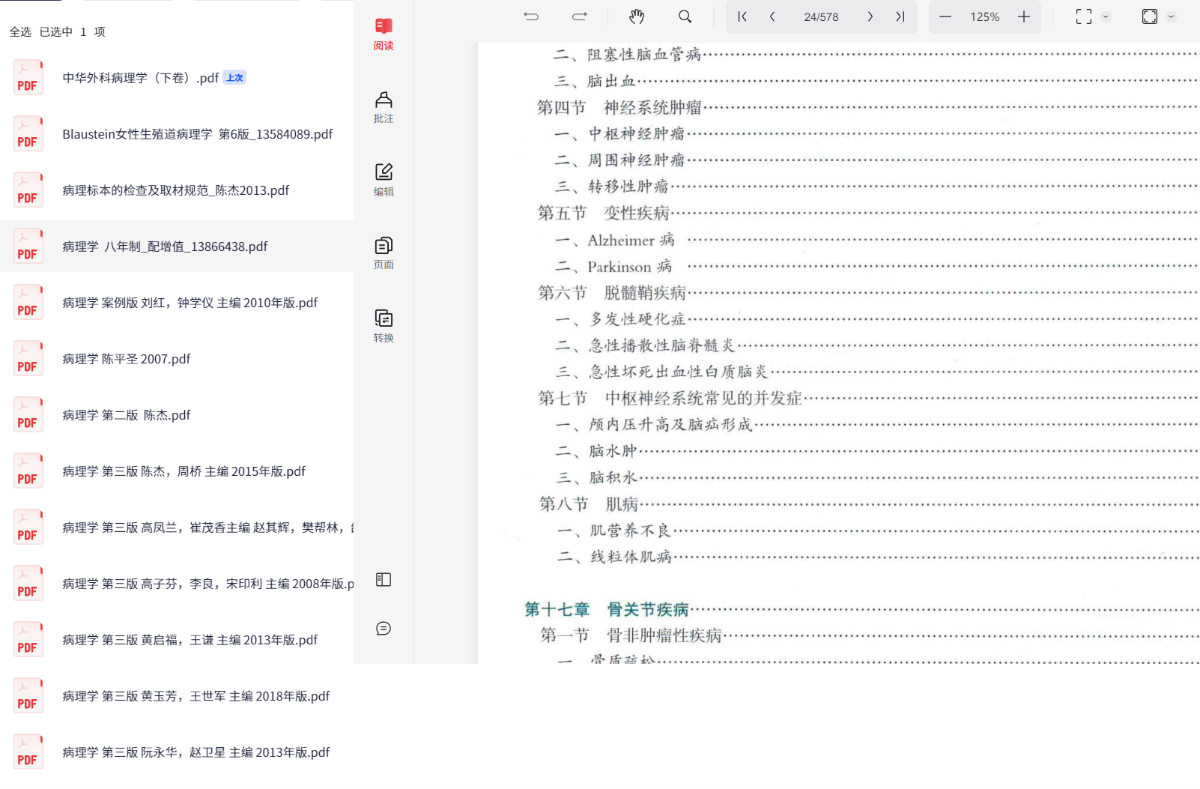This screenshot has height=789, width=1200.
Task: Go to the next page
Action: coord(870,17)
